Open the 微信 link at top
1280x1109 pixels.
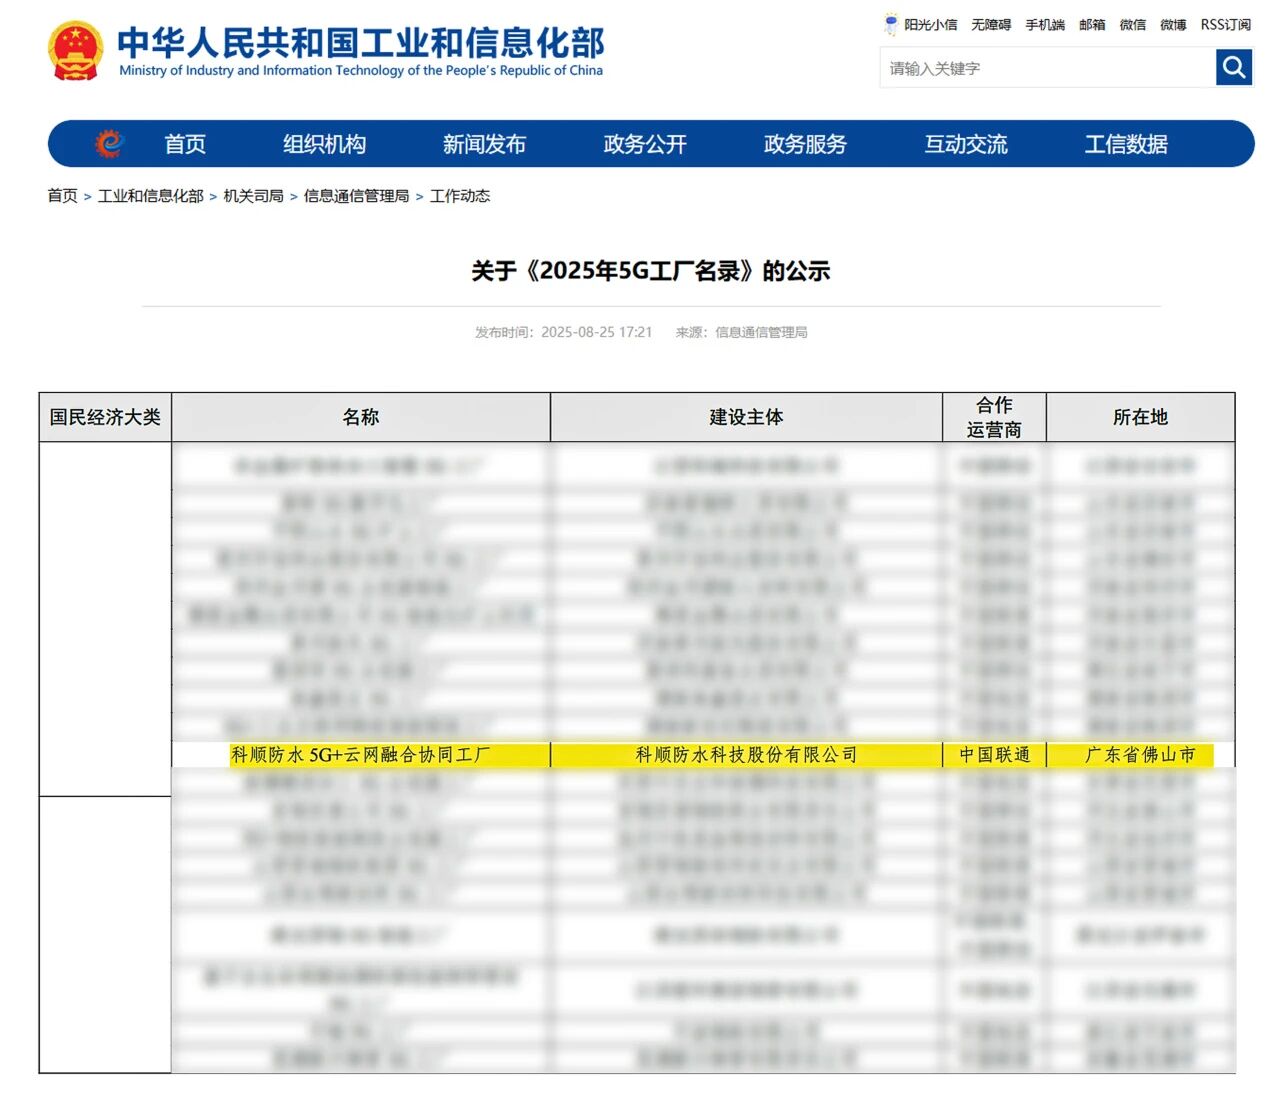click(1132, 25)
